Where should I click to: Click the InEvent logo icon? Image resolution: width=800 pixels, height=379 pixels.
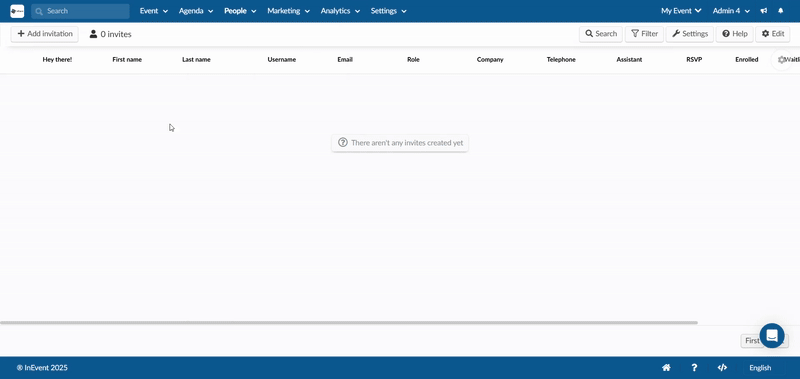click(x=17, y=11)
